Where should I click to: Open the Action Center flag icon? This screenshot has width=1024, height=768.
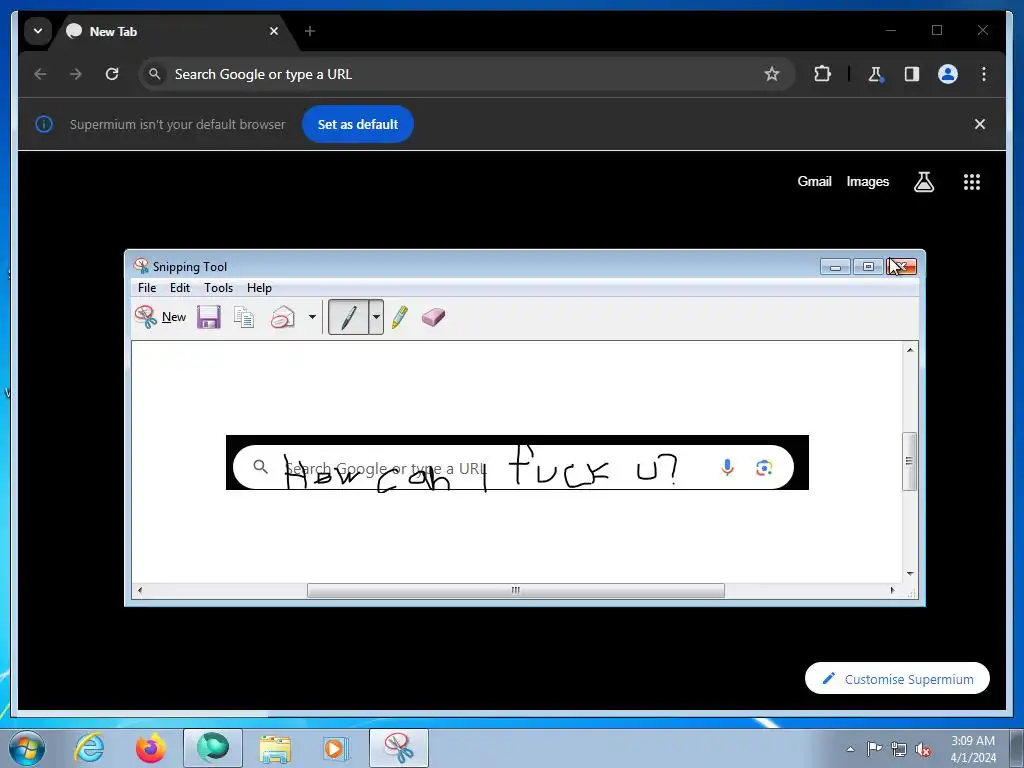[x=874, y=749]
